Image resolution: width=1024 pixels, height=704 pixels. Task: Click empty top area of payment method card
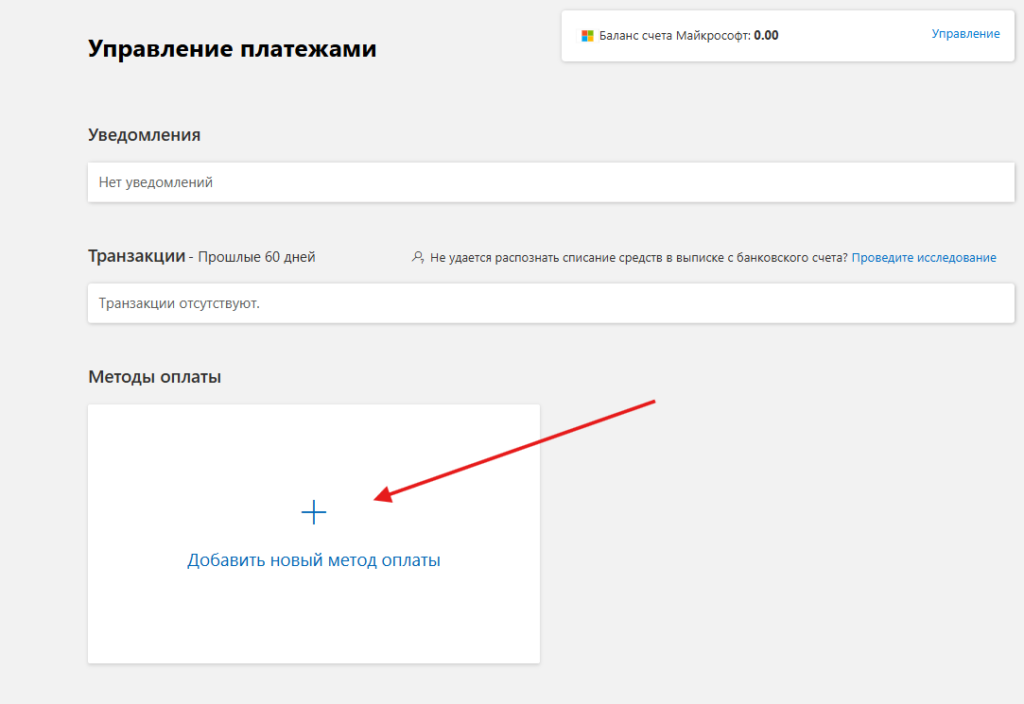click(314, 440)
